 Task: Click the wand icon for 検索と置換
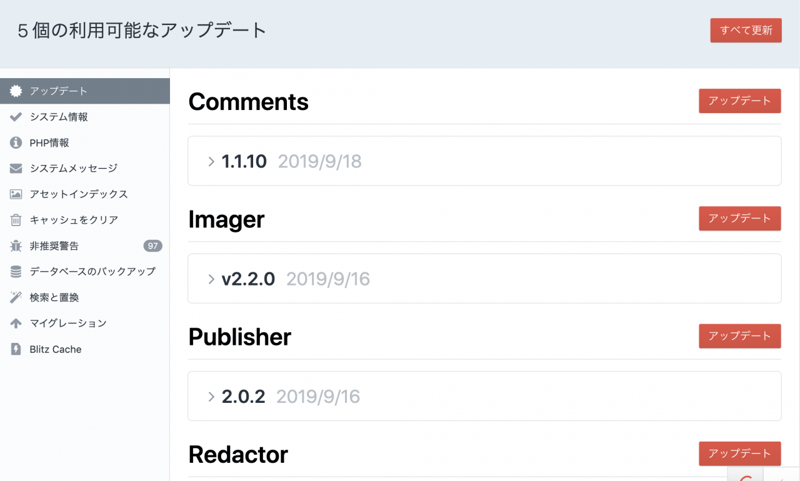pyautogui.click(x=16, y=298)
